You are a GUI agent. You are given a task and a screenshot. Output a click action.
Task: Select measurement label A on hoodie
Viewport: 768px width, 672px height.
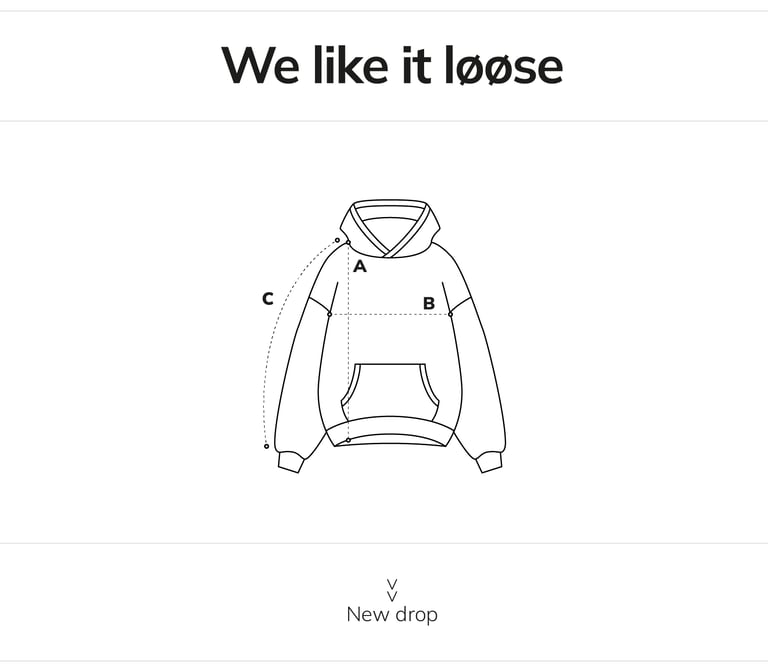pos(360,266)
